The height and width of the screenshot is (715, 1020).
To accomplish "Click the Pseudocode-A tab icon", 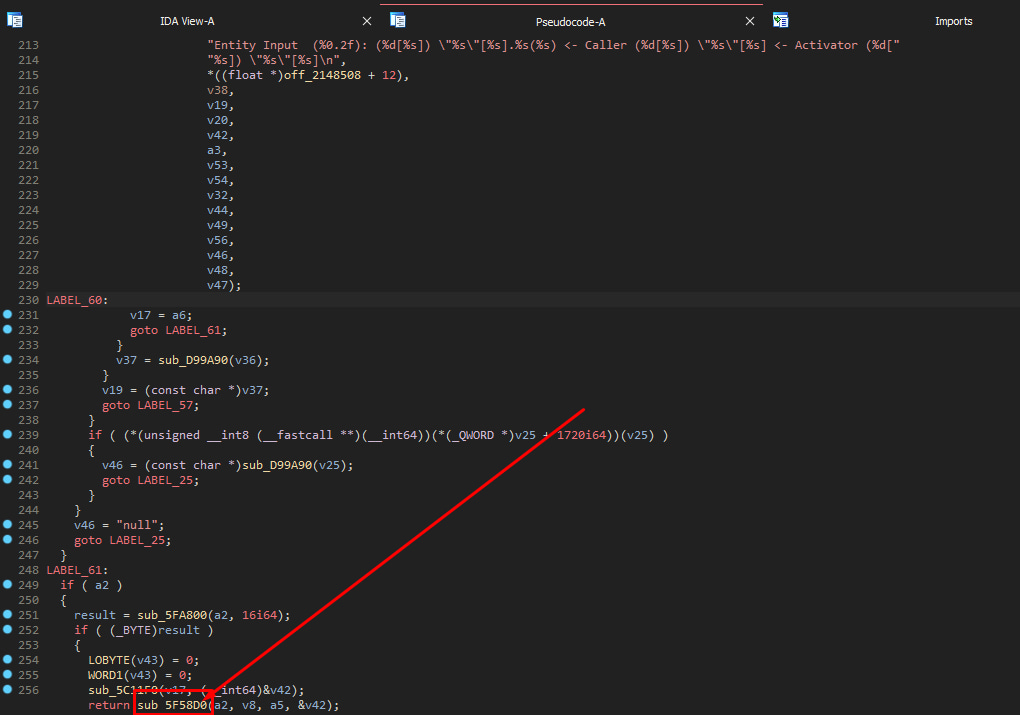I will click(x=397, y=20).
